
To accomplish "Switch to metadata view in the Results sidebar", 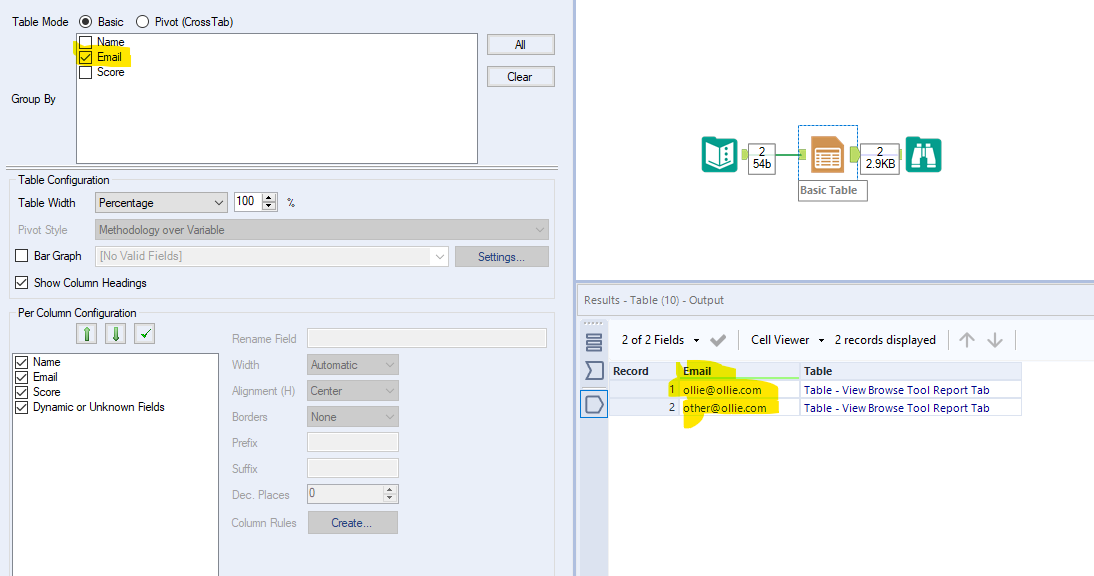I will coord(594,371).
